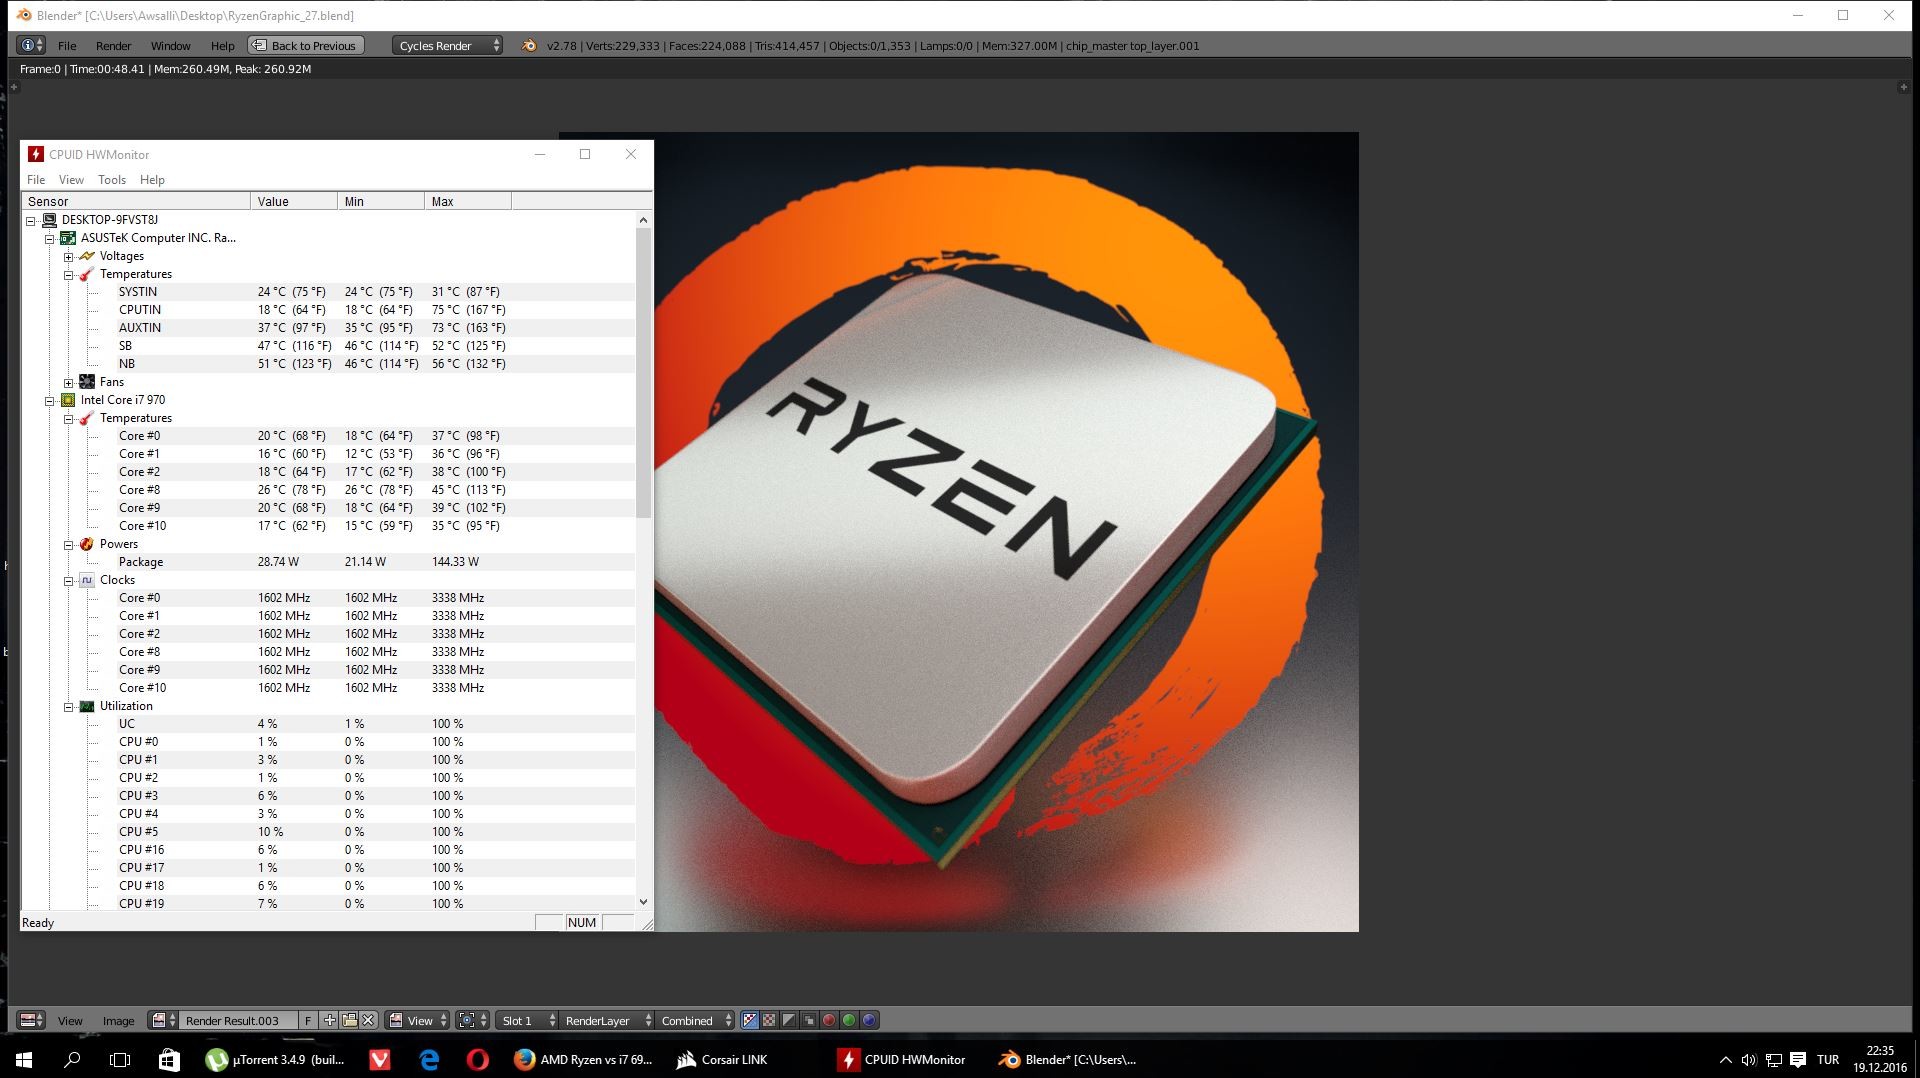Open RenderLayer dropdown

coord(606,1020)
